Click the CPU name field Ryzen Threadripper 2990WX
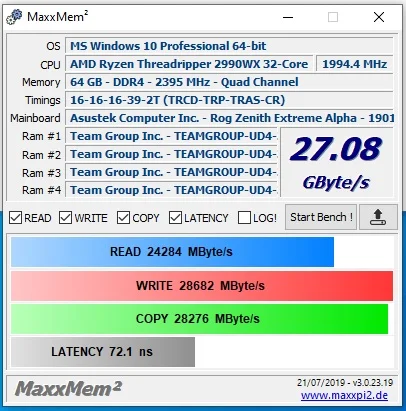 coord(189,64)
